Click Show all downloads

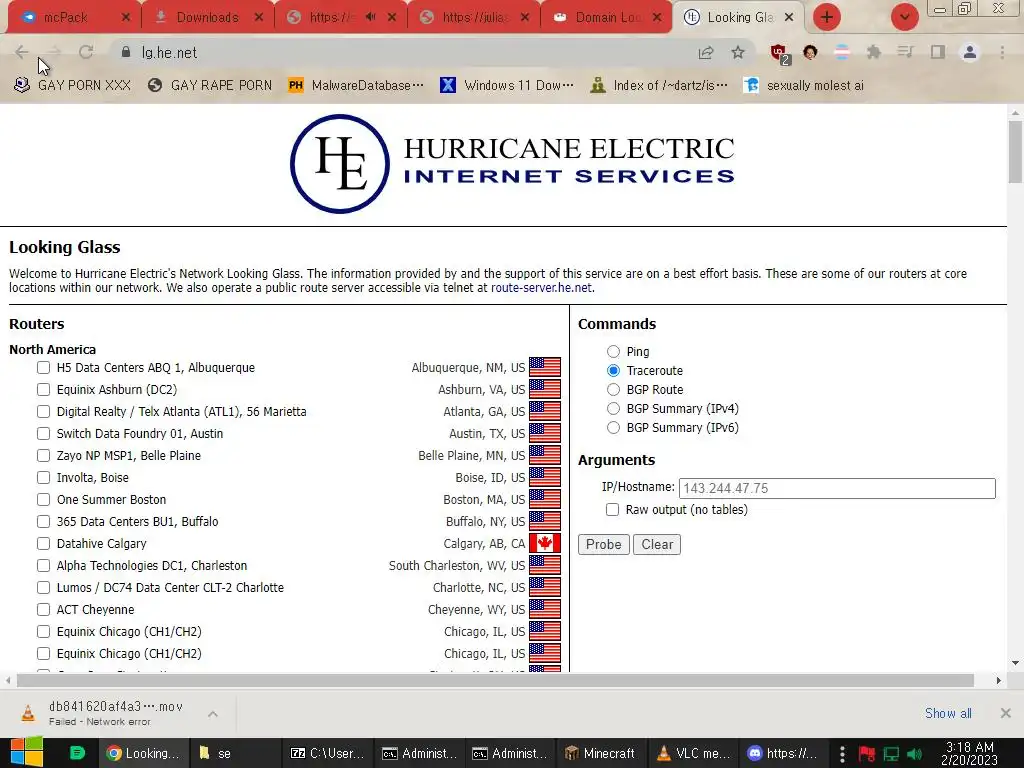[948, 713]
